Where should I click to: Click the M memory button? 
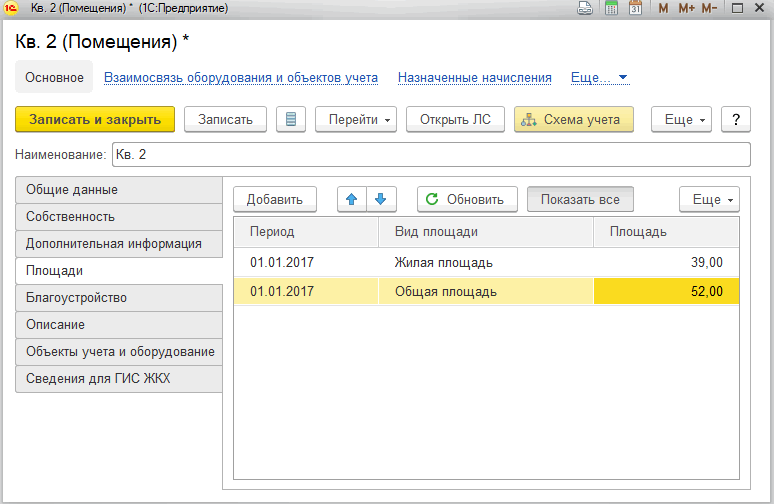[663, 8]
